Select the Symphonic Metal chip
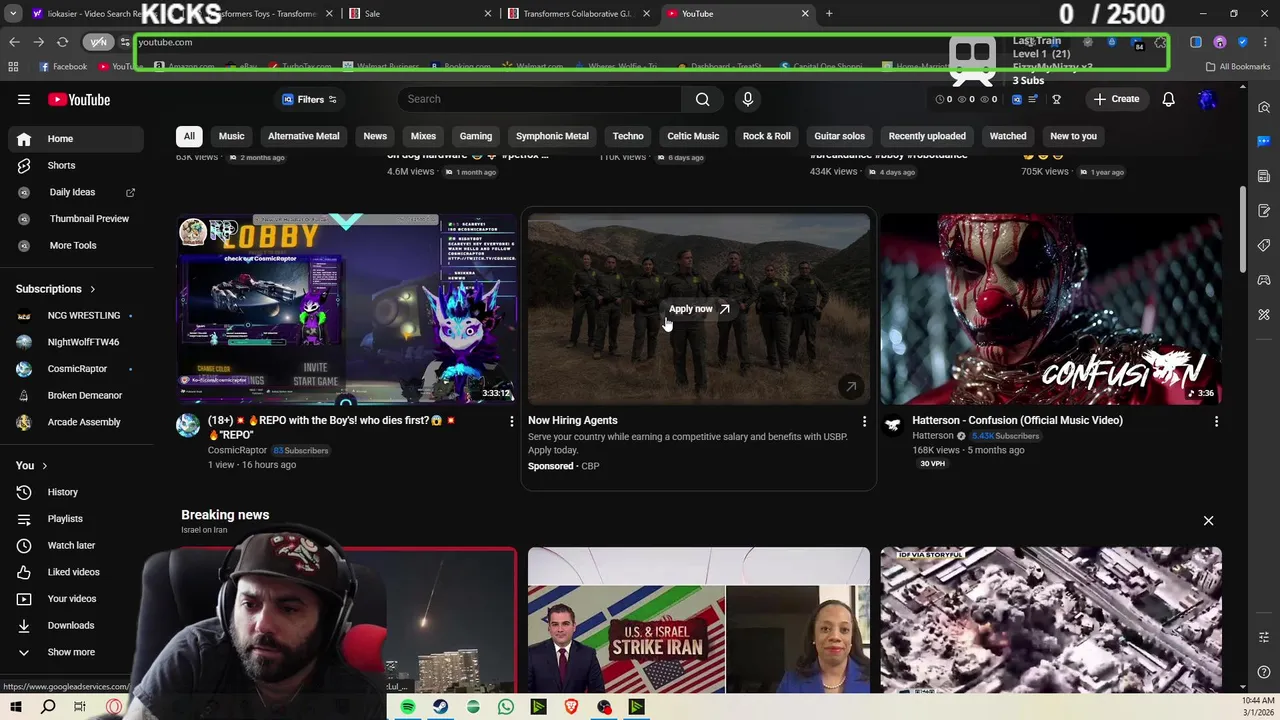 (x=552, y=136)
